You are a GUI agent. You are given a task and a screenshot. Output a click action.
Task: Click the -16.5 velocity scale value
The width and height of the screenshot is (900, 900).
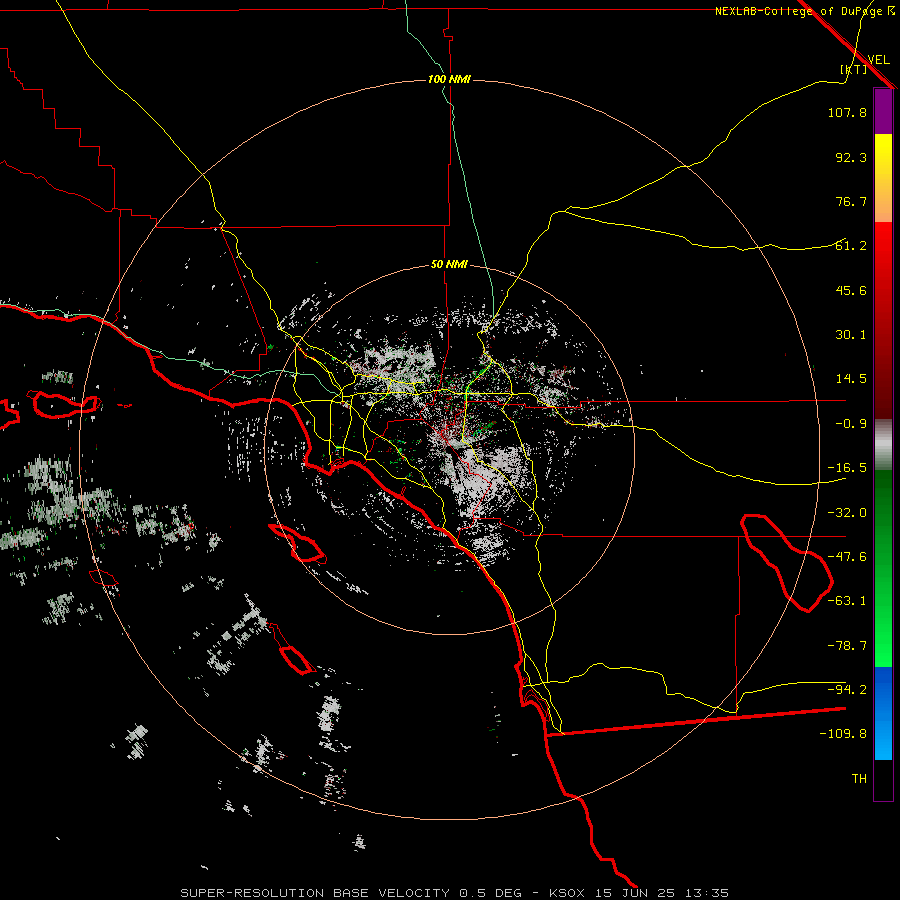847,468
